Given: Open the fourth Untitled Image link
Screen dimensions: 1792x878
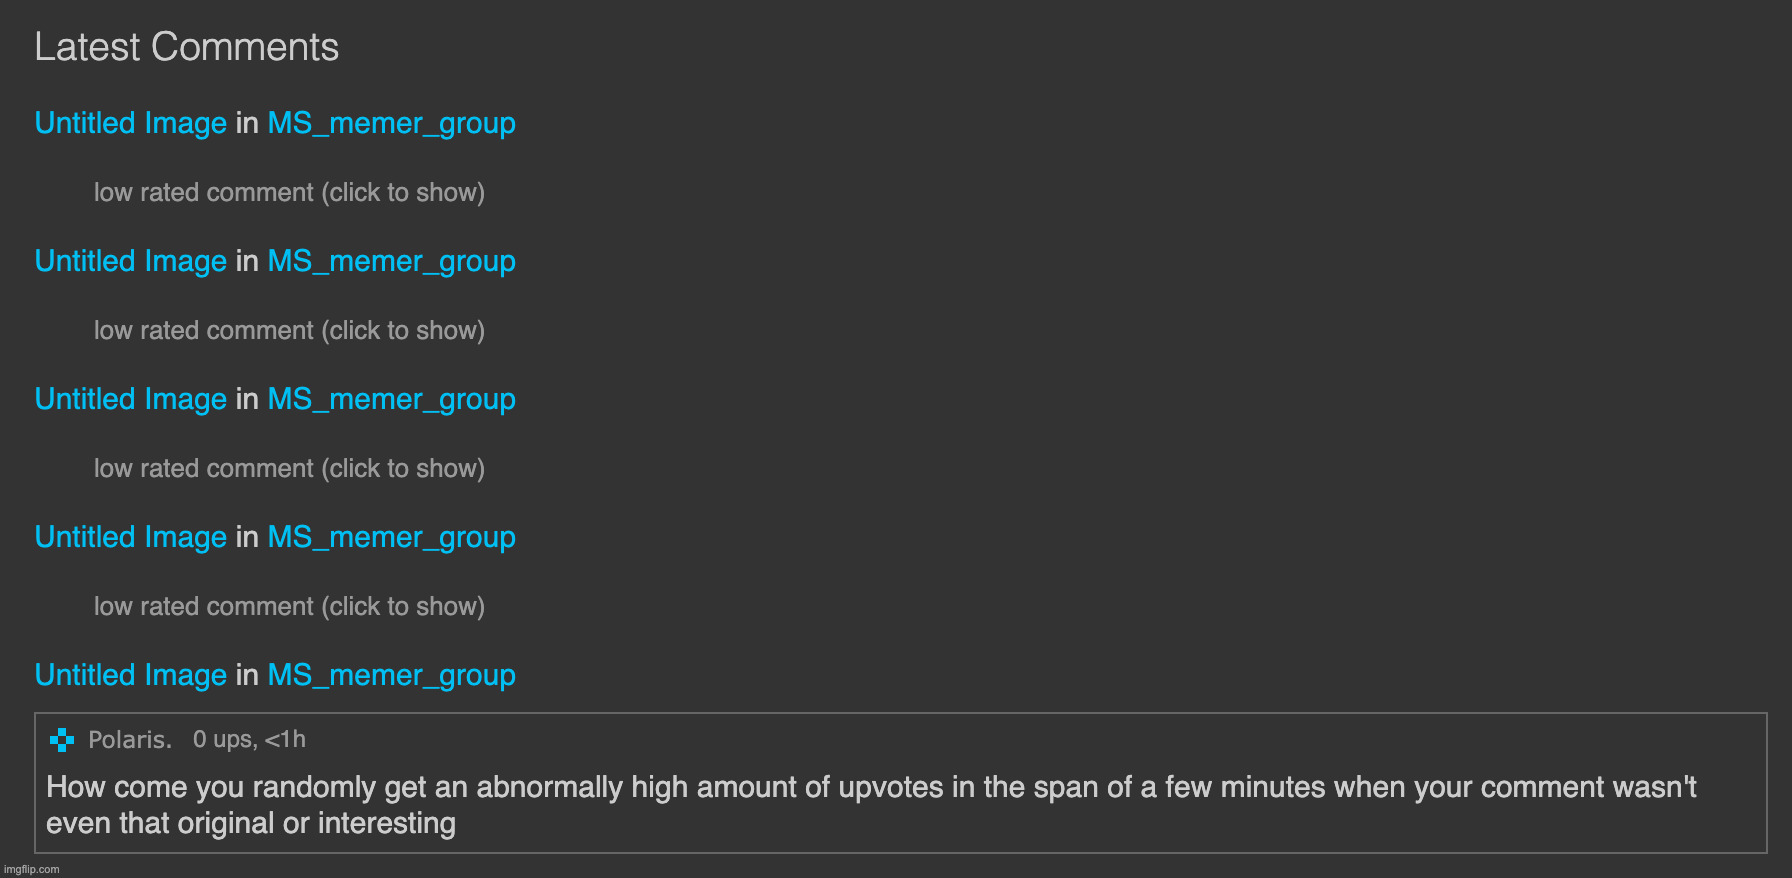Looking at the screenshot, I should 131,537.
